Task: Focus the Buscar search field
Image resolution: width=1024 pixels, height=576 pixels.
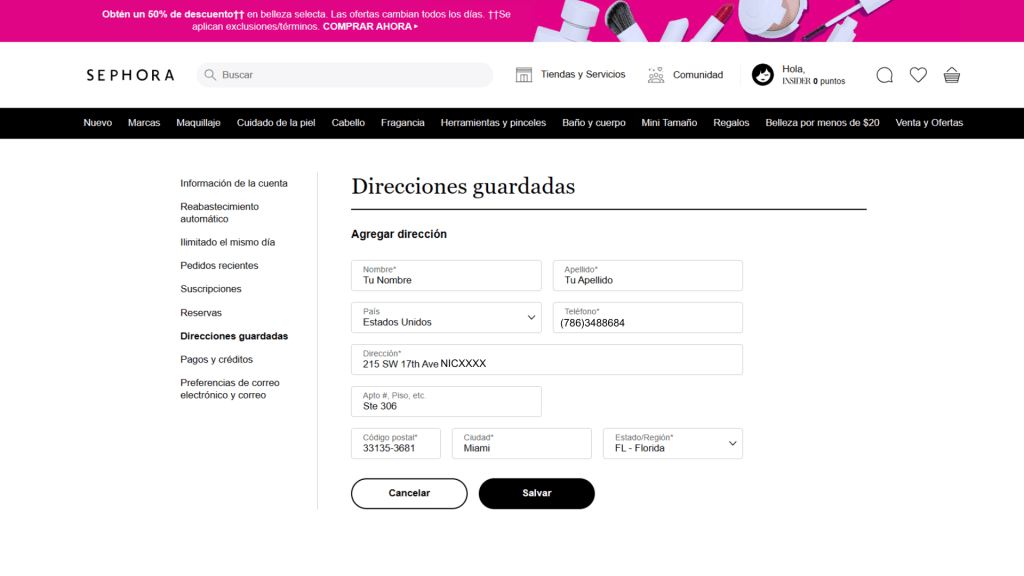Action: (345, 74)
